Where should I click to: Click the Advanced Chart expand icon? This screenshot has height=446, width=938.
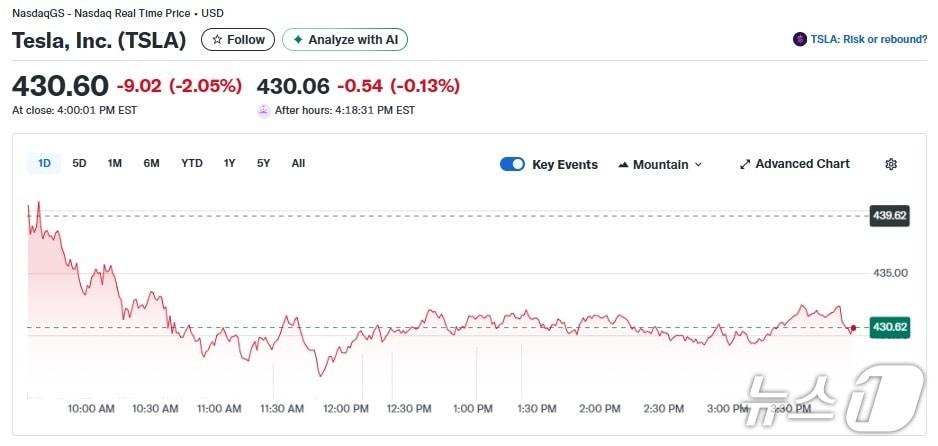(x=745, y=164)
